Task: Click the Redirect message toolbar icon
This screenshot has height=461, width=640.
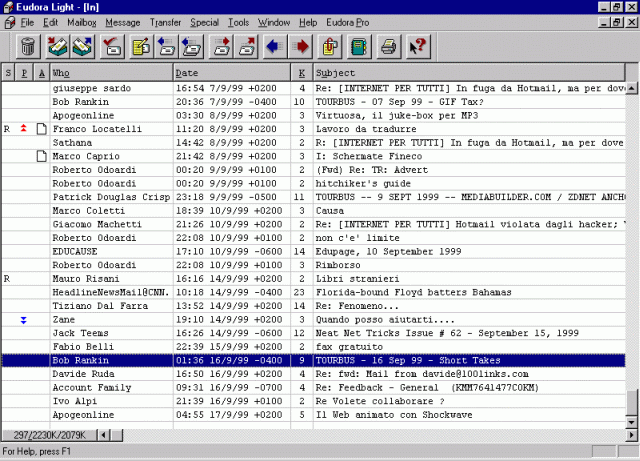Action: click(247, 47)
